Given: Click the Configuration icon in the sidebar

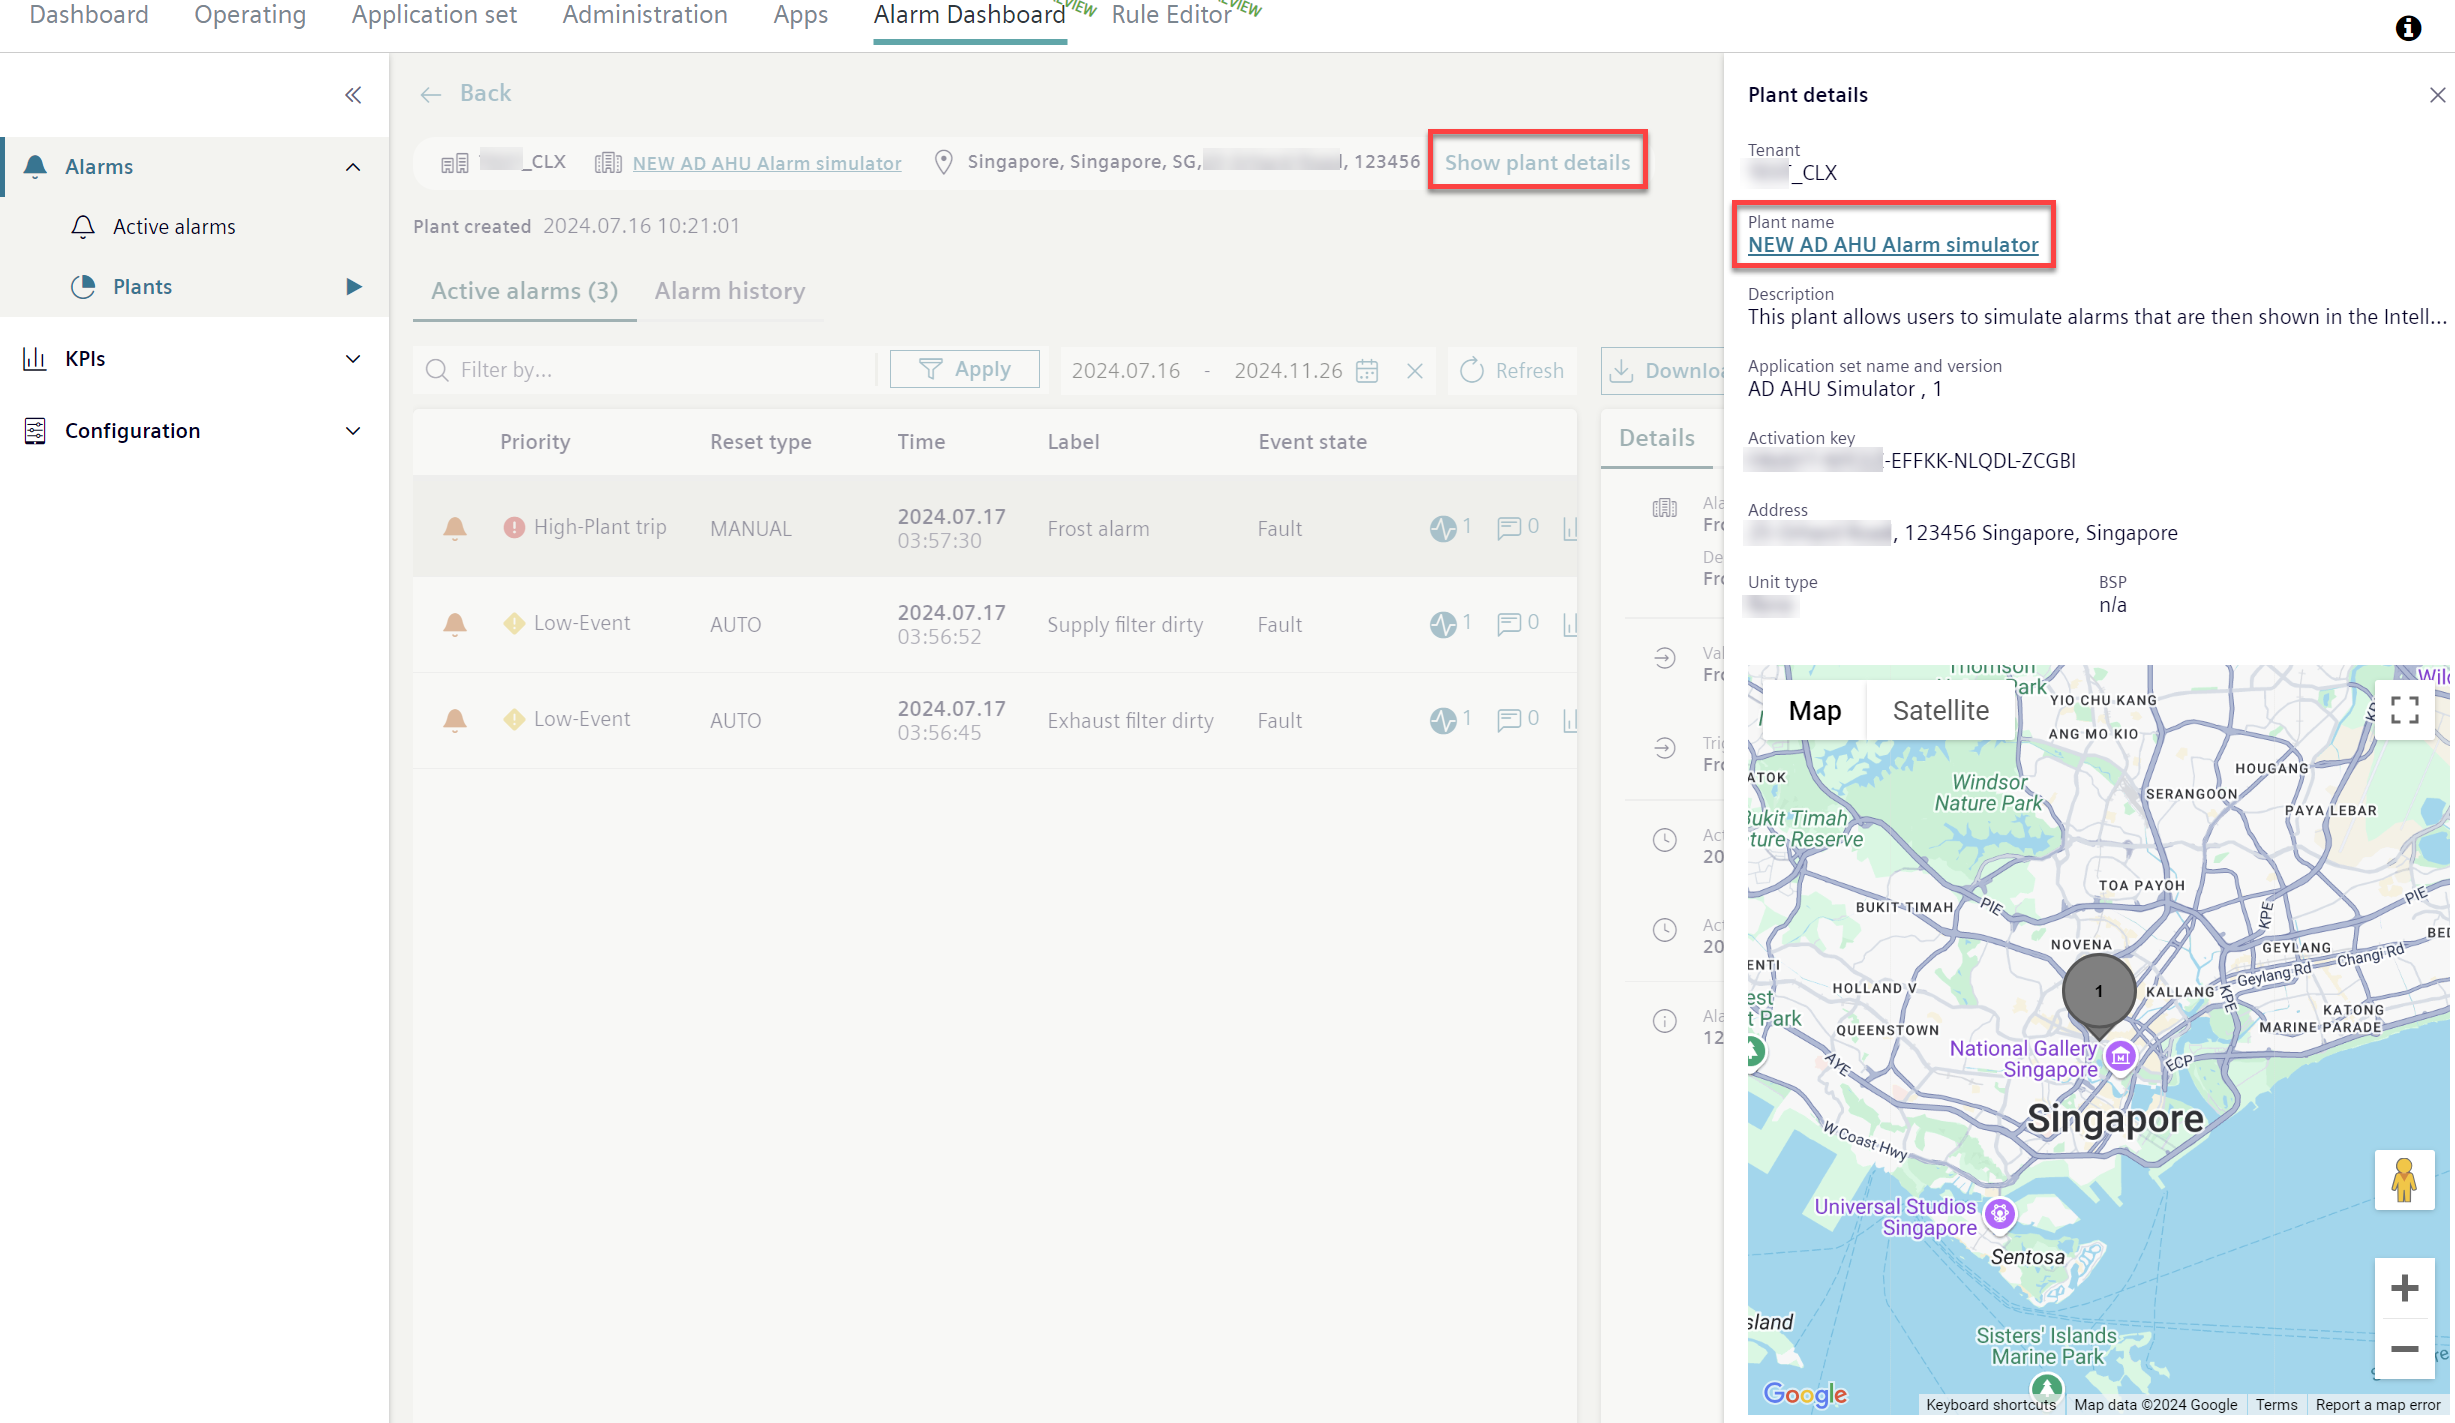Looking at the screenshot, I should tap(35, 431).
